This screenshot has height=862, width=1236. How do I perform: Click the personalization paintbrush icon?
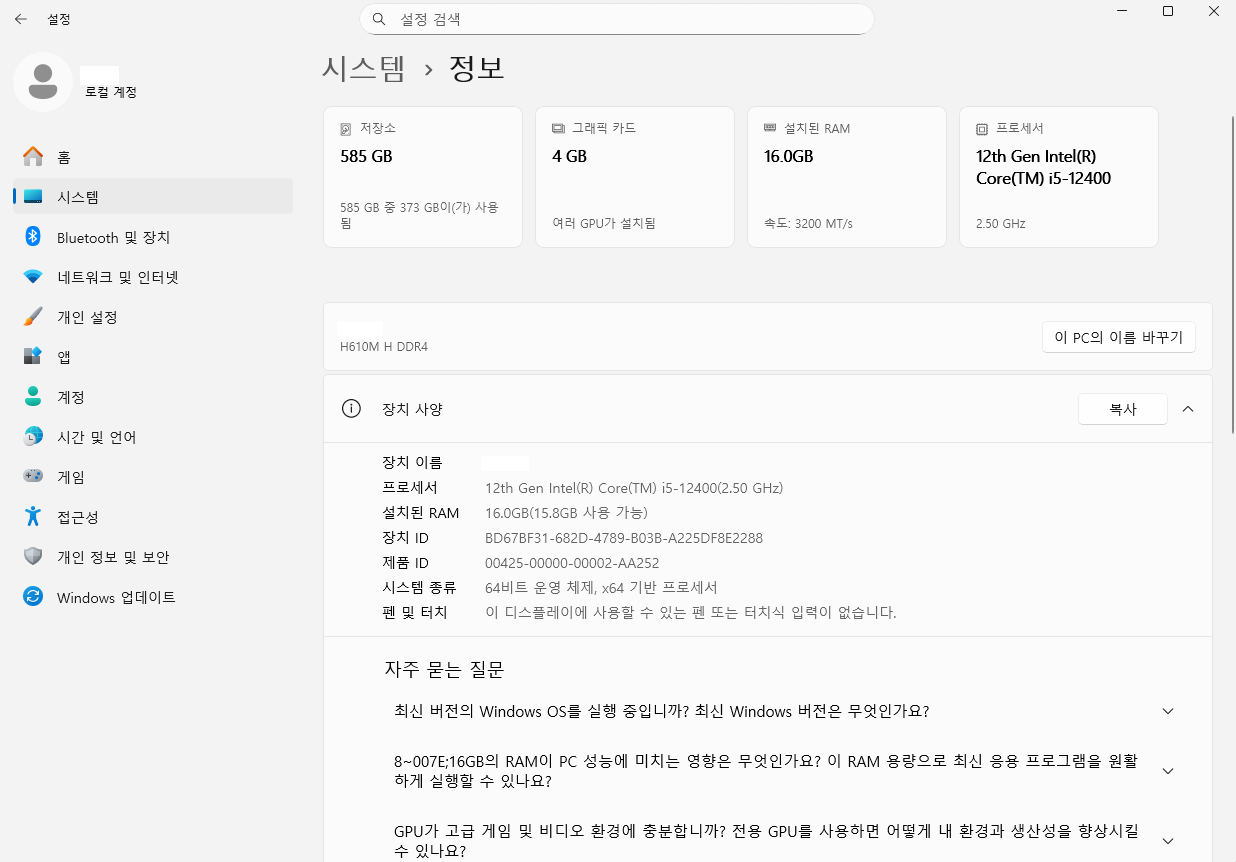point(33,317)
